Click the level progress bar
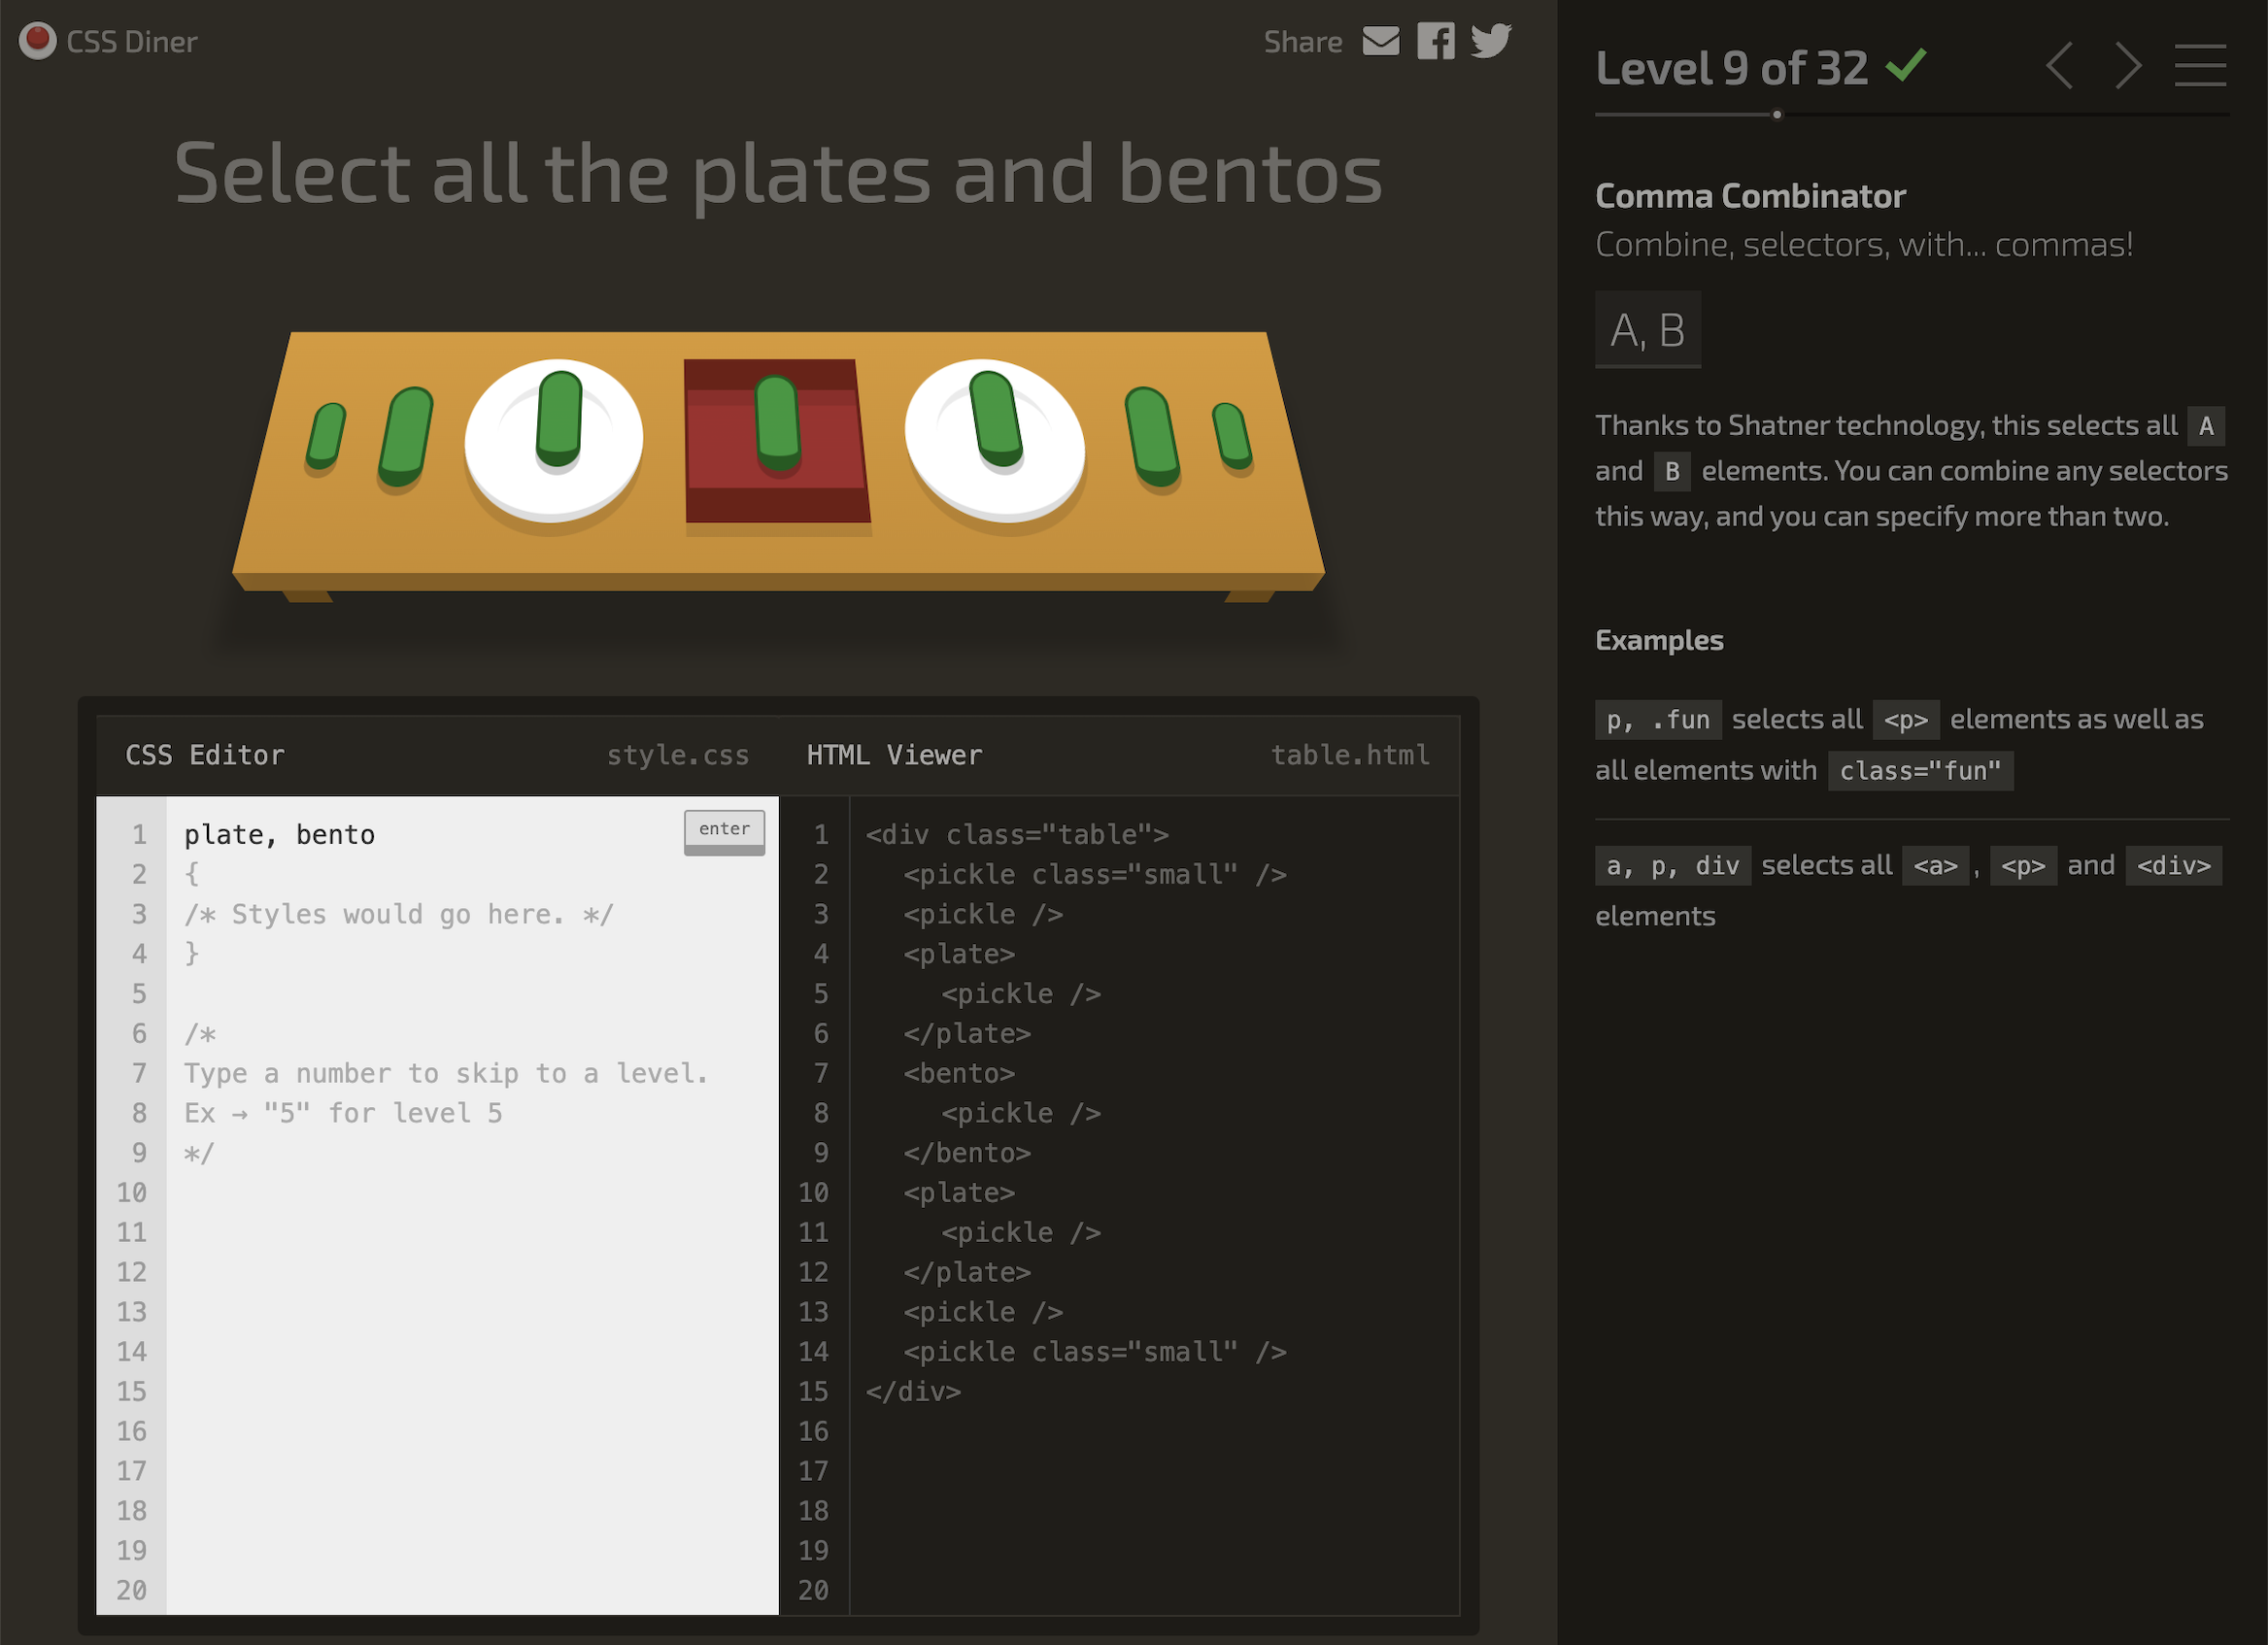The width and height of the screenshot is (2268, 1645). pyautogui.click(x=1911, y=115)
